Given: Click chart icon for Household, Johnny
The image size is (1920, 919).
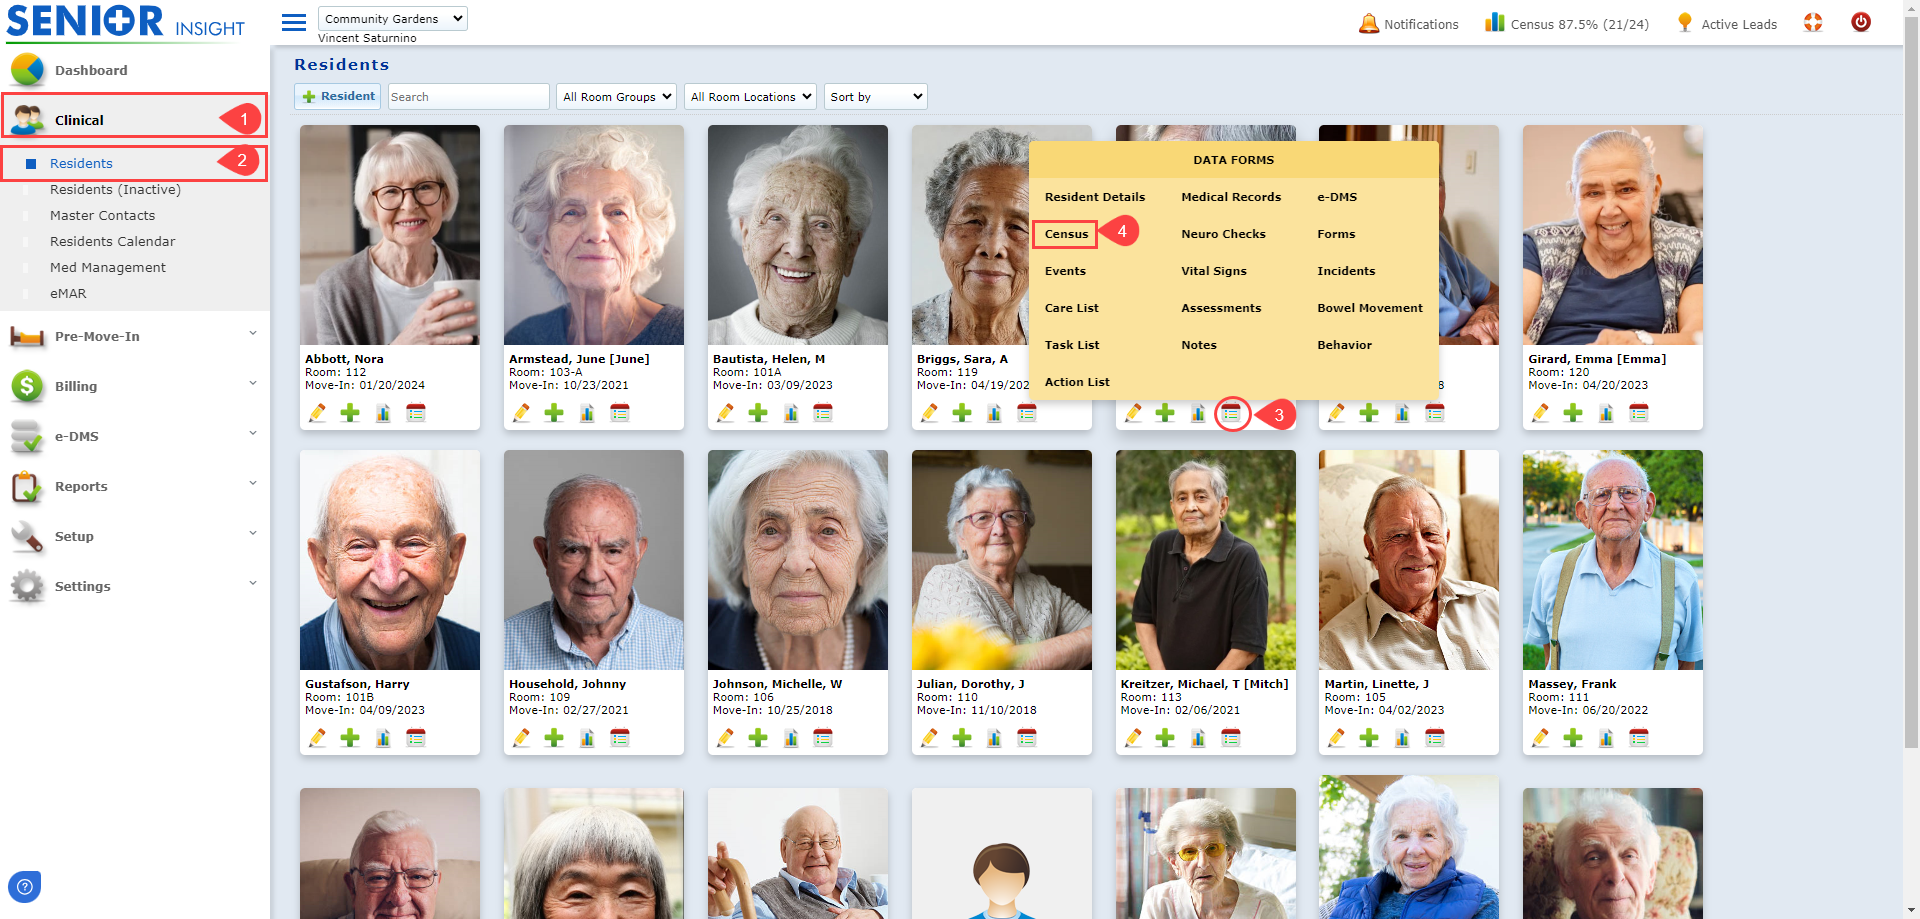Looking at the screenshot, I should [x=587, y=738].
